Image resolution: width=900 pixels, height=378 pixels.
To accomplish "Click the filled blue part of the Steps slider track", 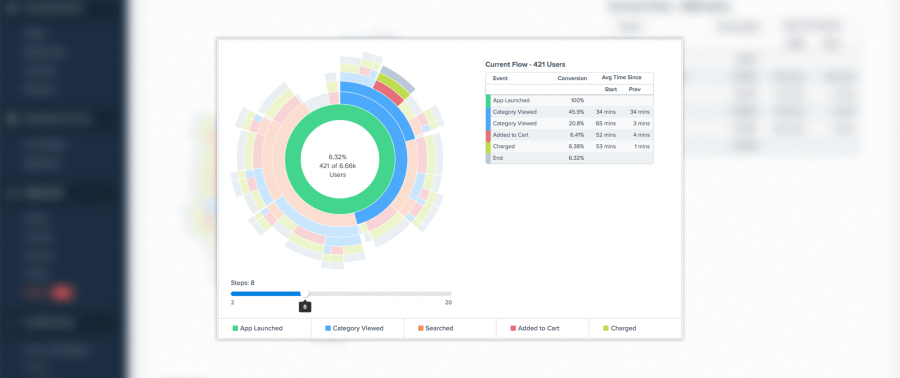I will [266, 294].
